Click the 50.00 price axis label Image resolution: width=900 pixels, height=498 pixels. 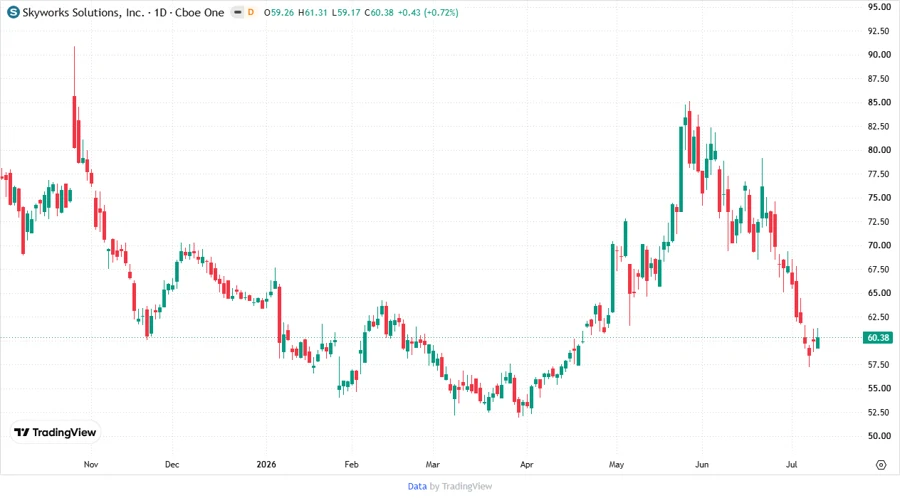point(879,435)
